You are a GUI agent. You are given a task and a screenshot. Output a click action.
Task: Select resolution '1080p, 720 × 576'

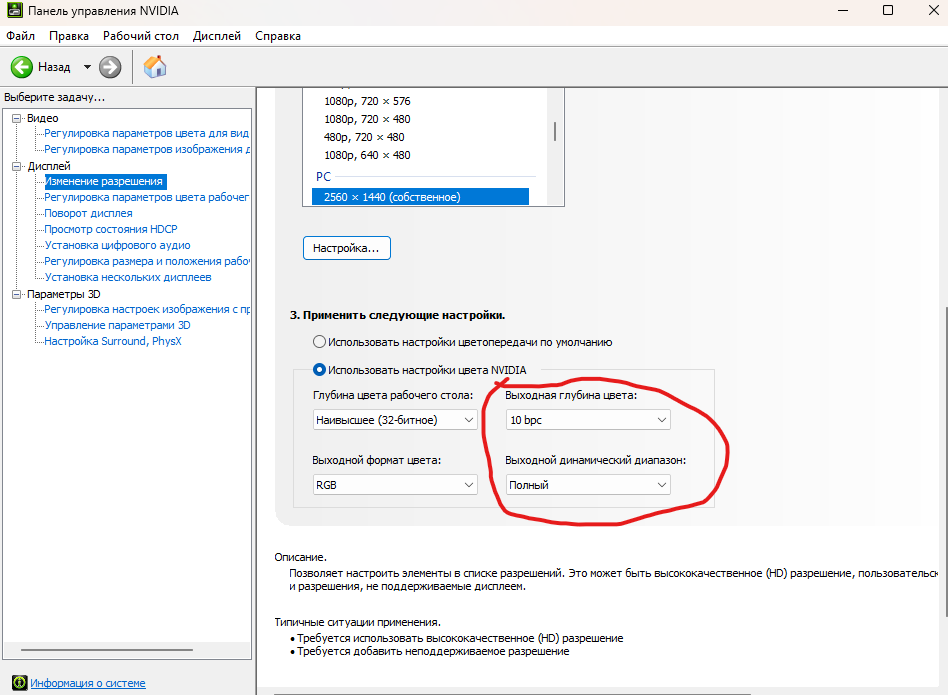tap(367, 101)
